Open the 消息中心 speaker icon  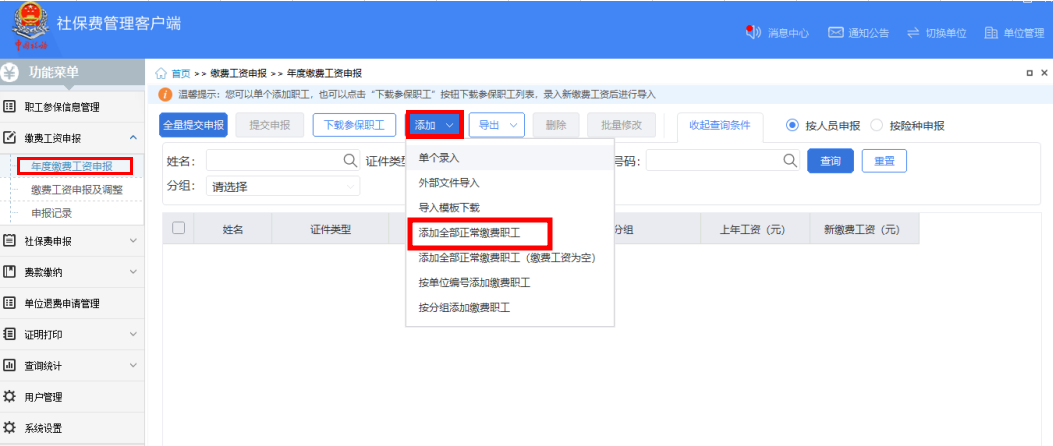tap(753, 32)
